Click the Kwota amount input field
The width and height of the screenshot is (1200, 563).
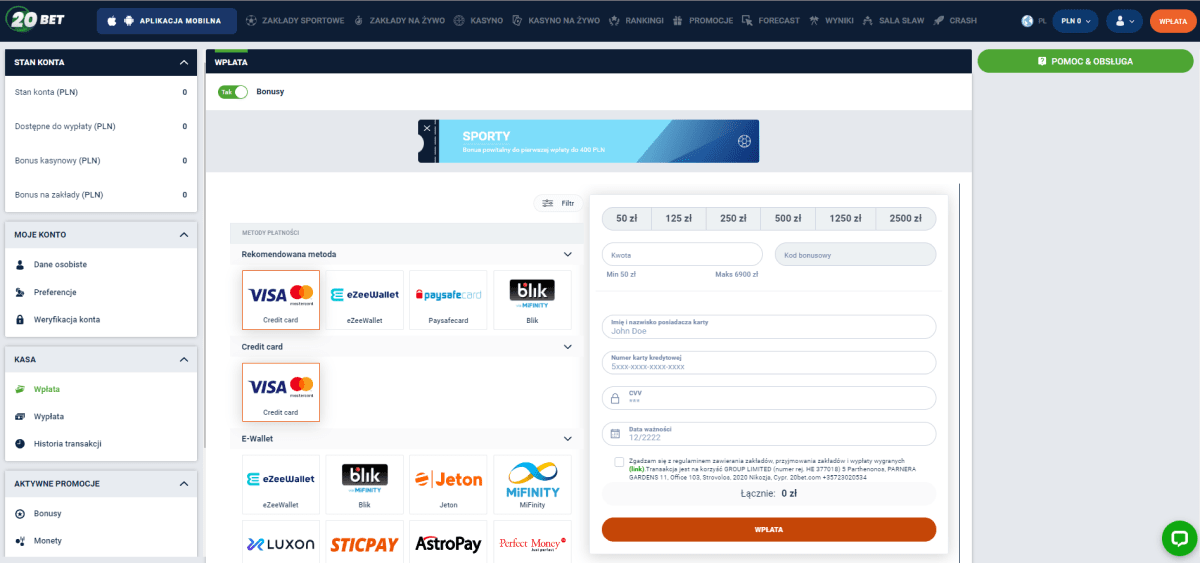click(682, 255)
